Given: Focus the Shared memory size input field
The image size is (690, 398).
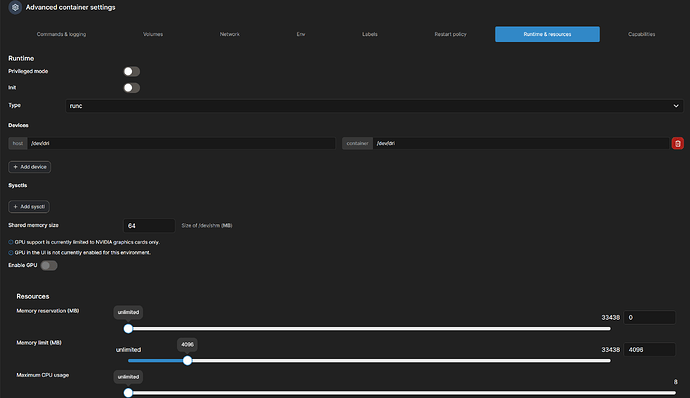Looking at the screenshot, I should pos(149,225).
